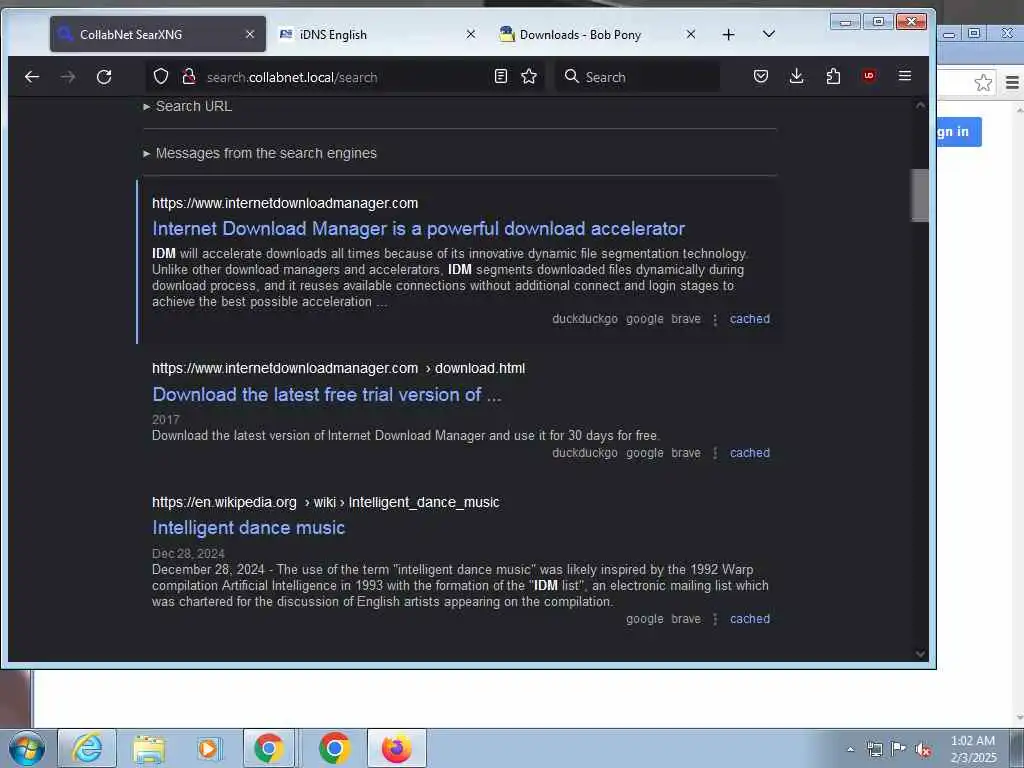Viewport: 1024px width, 768px height.
Task: Click the internetdownloadmanager.com download.html URL text
Action: (x=338, y=368)
